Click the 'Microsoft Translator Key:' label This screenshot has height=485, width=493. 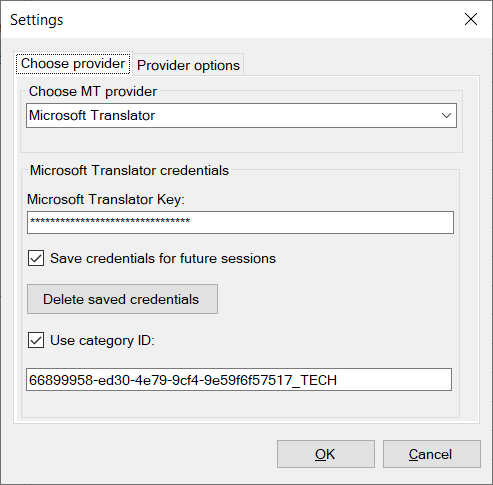tap(106, 199)
